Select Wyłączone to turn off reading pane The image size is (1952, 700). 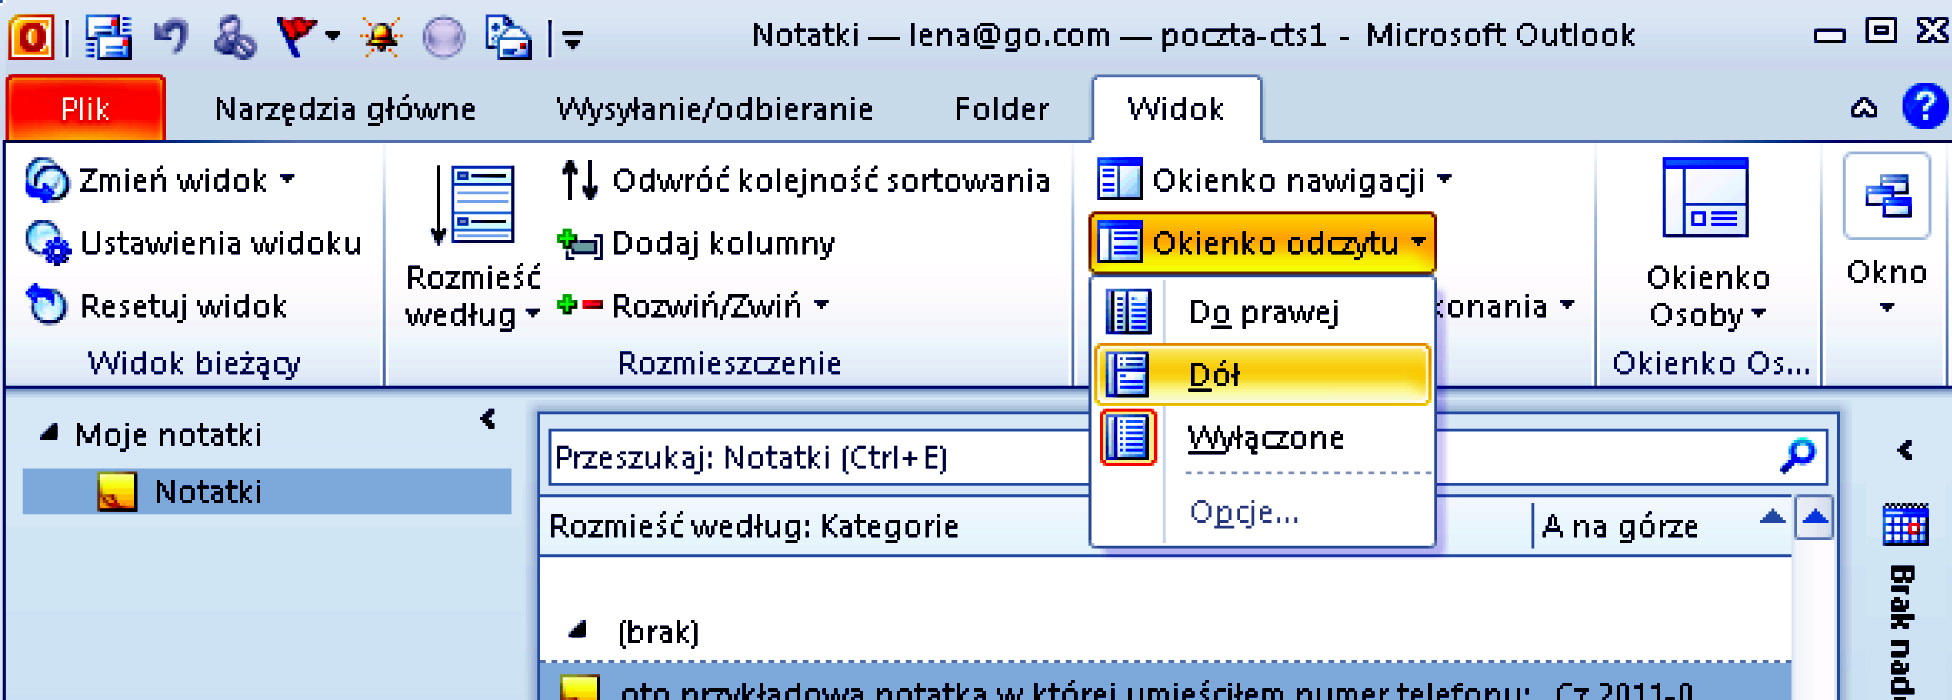coord(1264,438)
